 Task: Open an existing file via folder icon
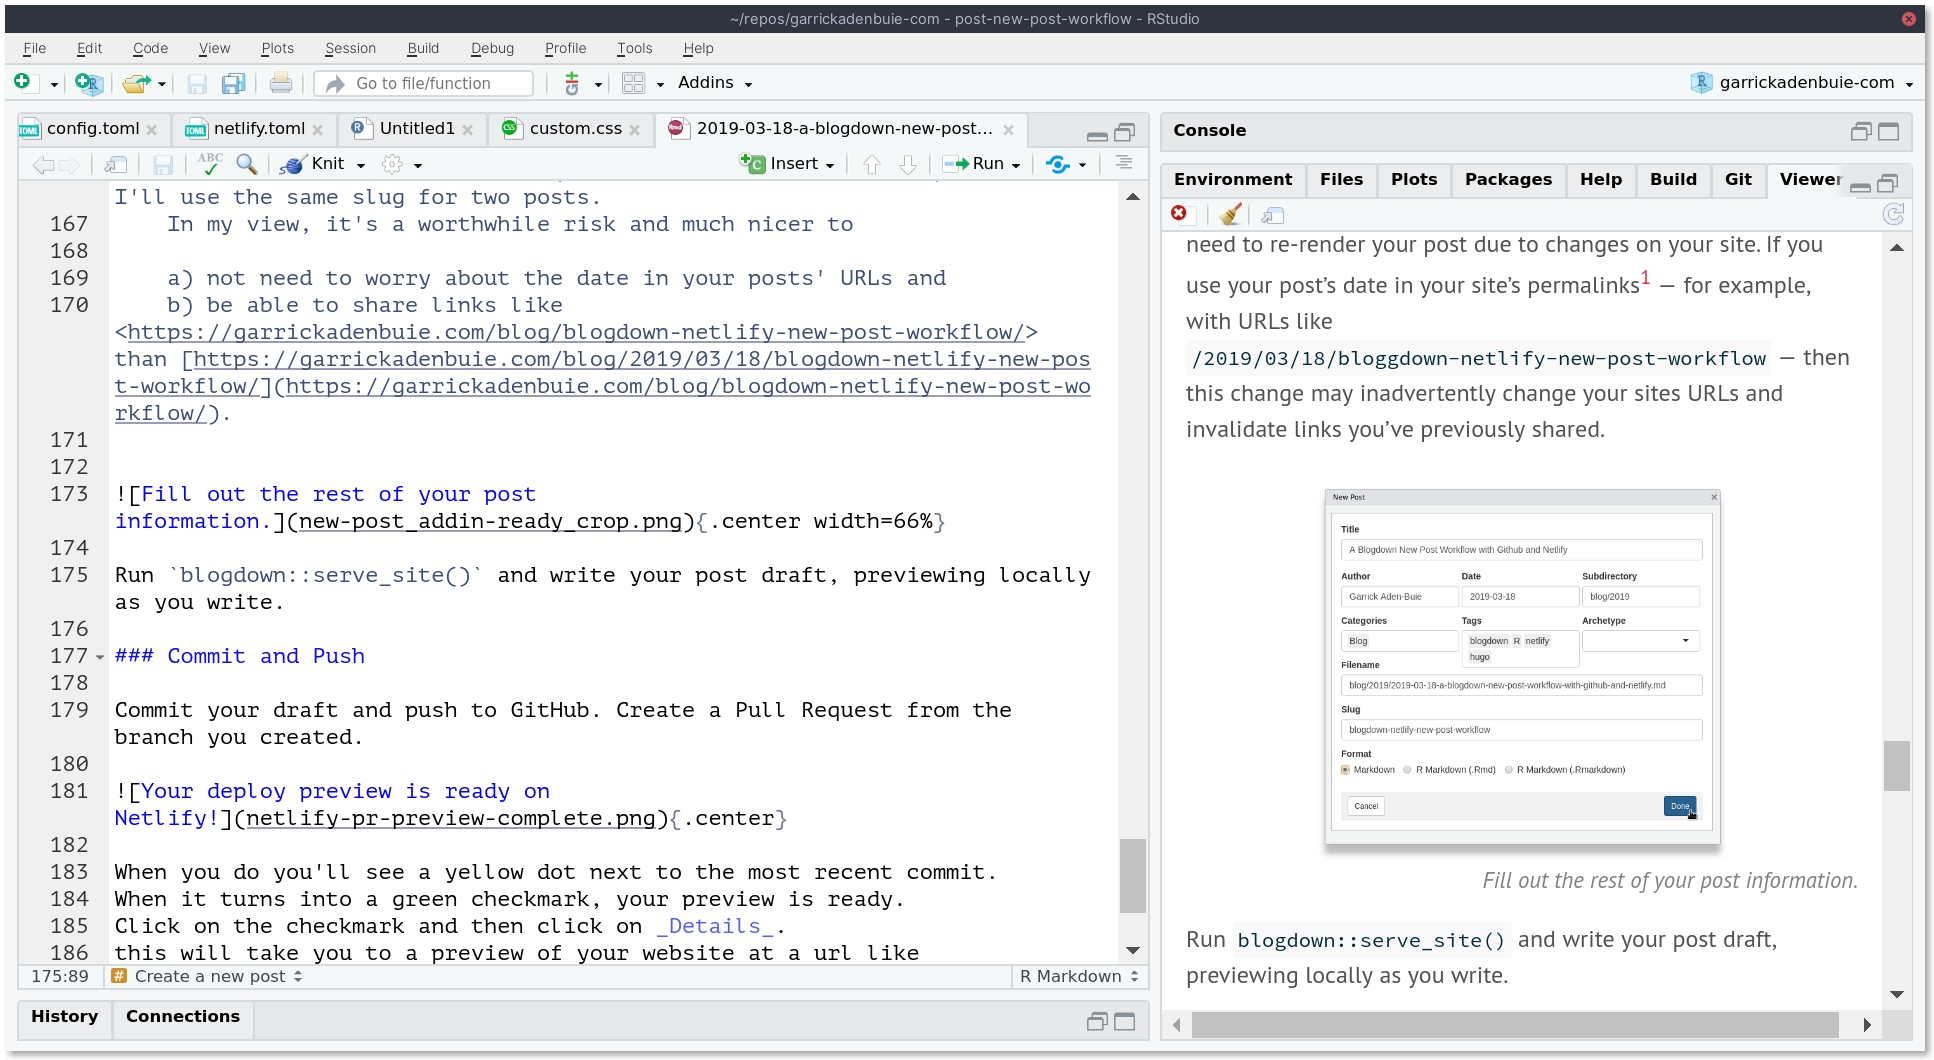point(136,83)
